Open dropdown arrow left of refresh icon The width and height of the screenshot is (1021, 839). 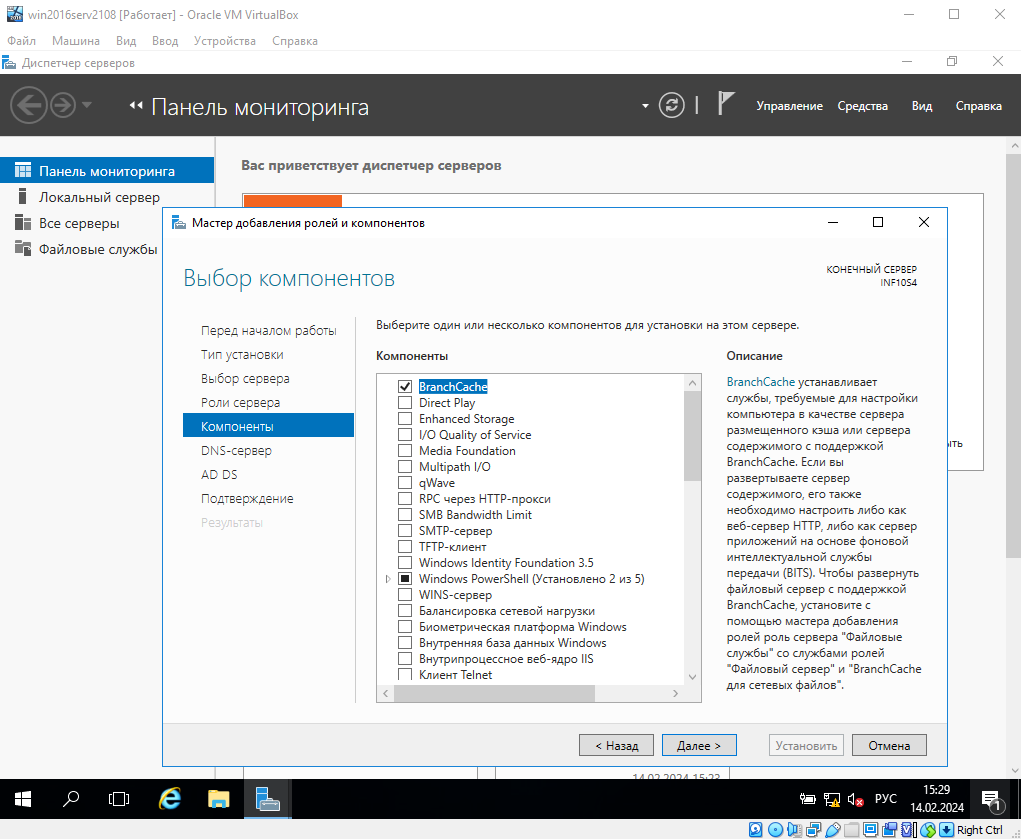(645, 106)
